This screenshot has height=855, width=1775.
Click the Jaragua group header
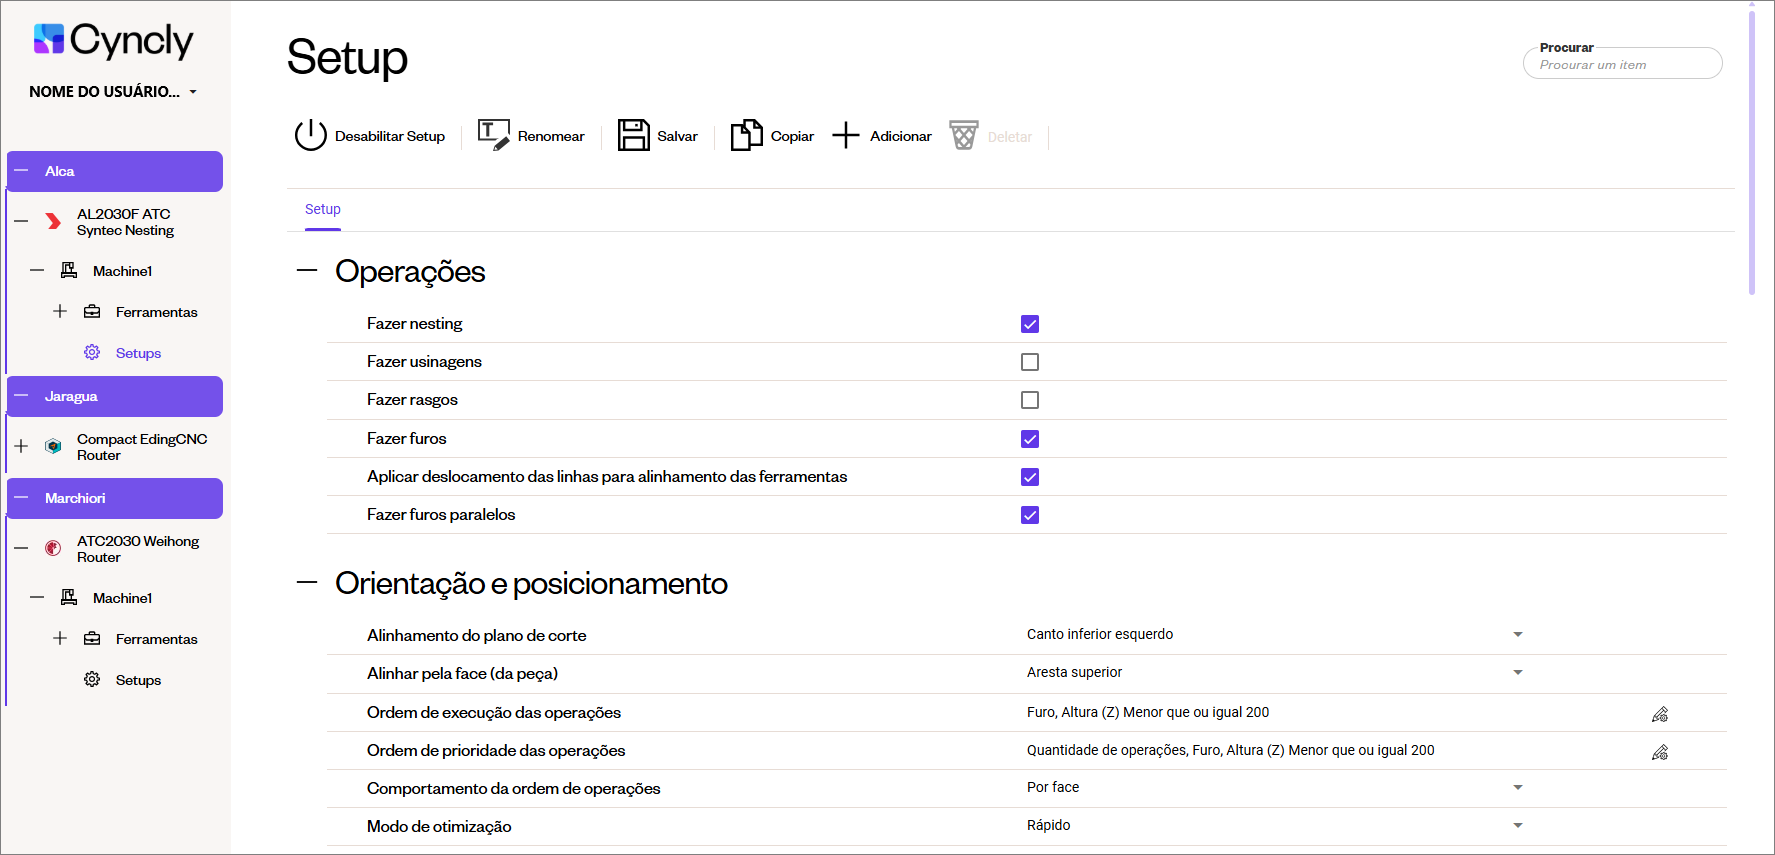point(115,397)
